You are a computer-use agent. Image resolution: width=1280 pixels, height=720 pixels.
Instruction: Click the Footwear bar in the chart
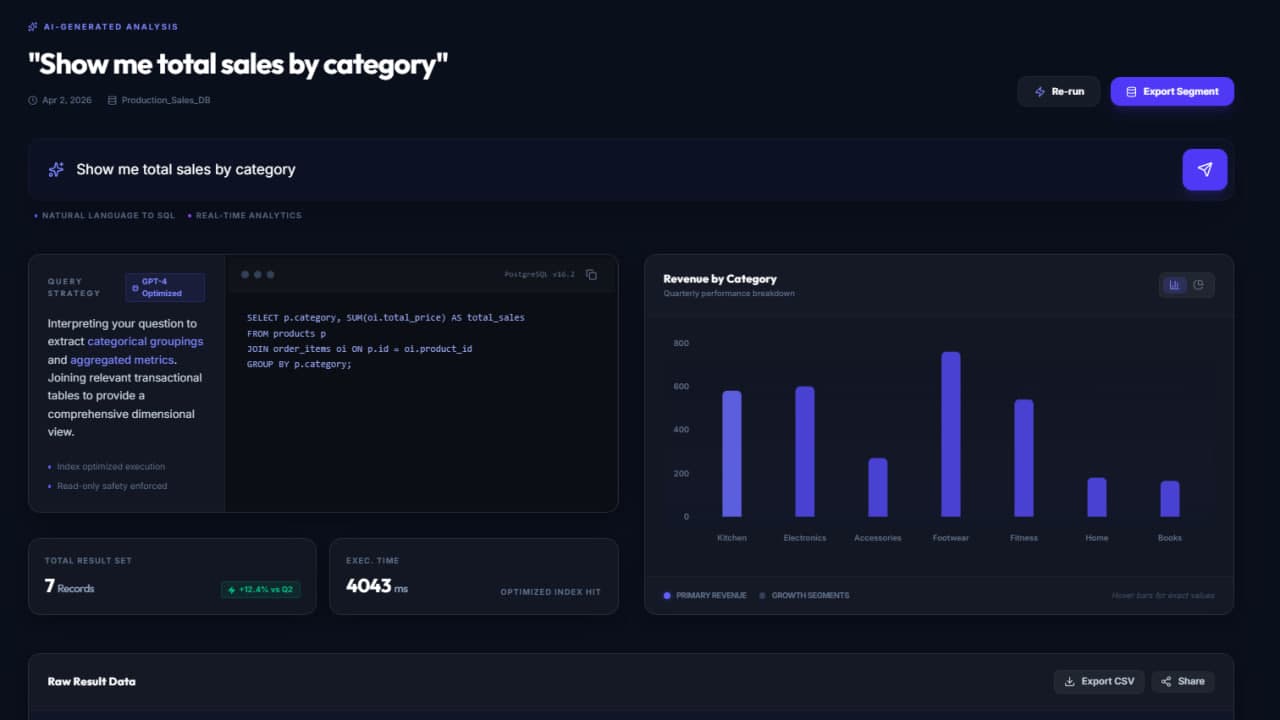coord(950,434)
